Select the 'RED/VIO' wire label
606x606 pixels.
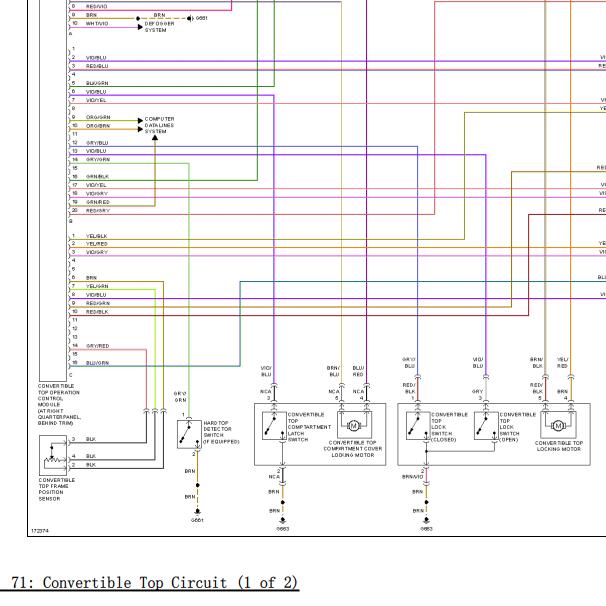tap(97, 7)
